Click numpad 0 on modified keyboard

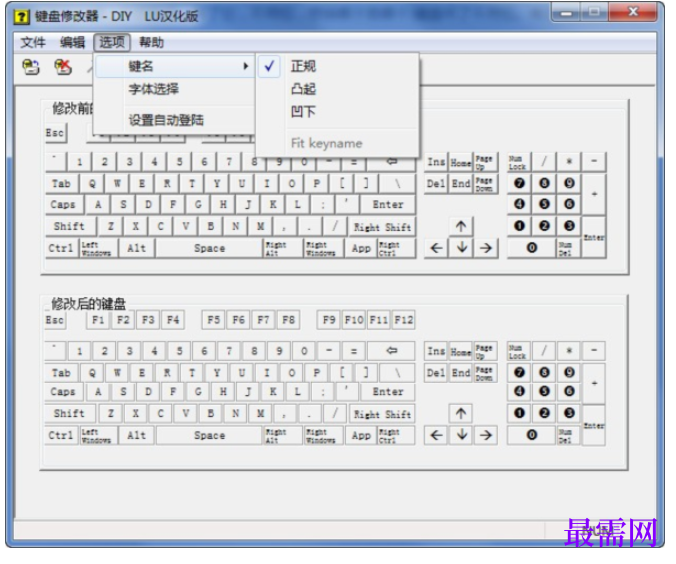point(532,435)
